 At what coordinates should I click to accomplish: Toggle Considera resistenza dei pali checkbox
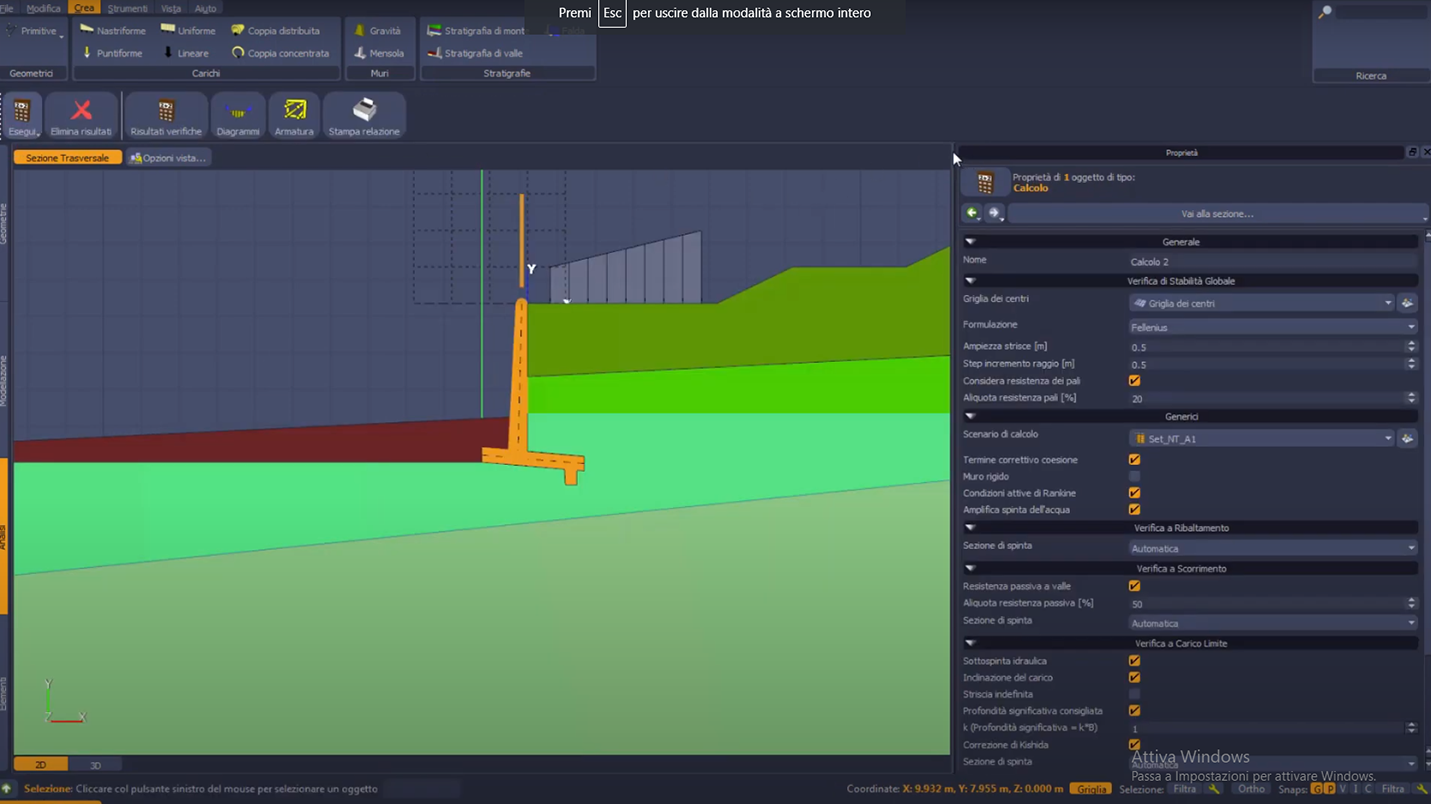(1134, 381)
